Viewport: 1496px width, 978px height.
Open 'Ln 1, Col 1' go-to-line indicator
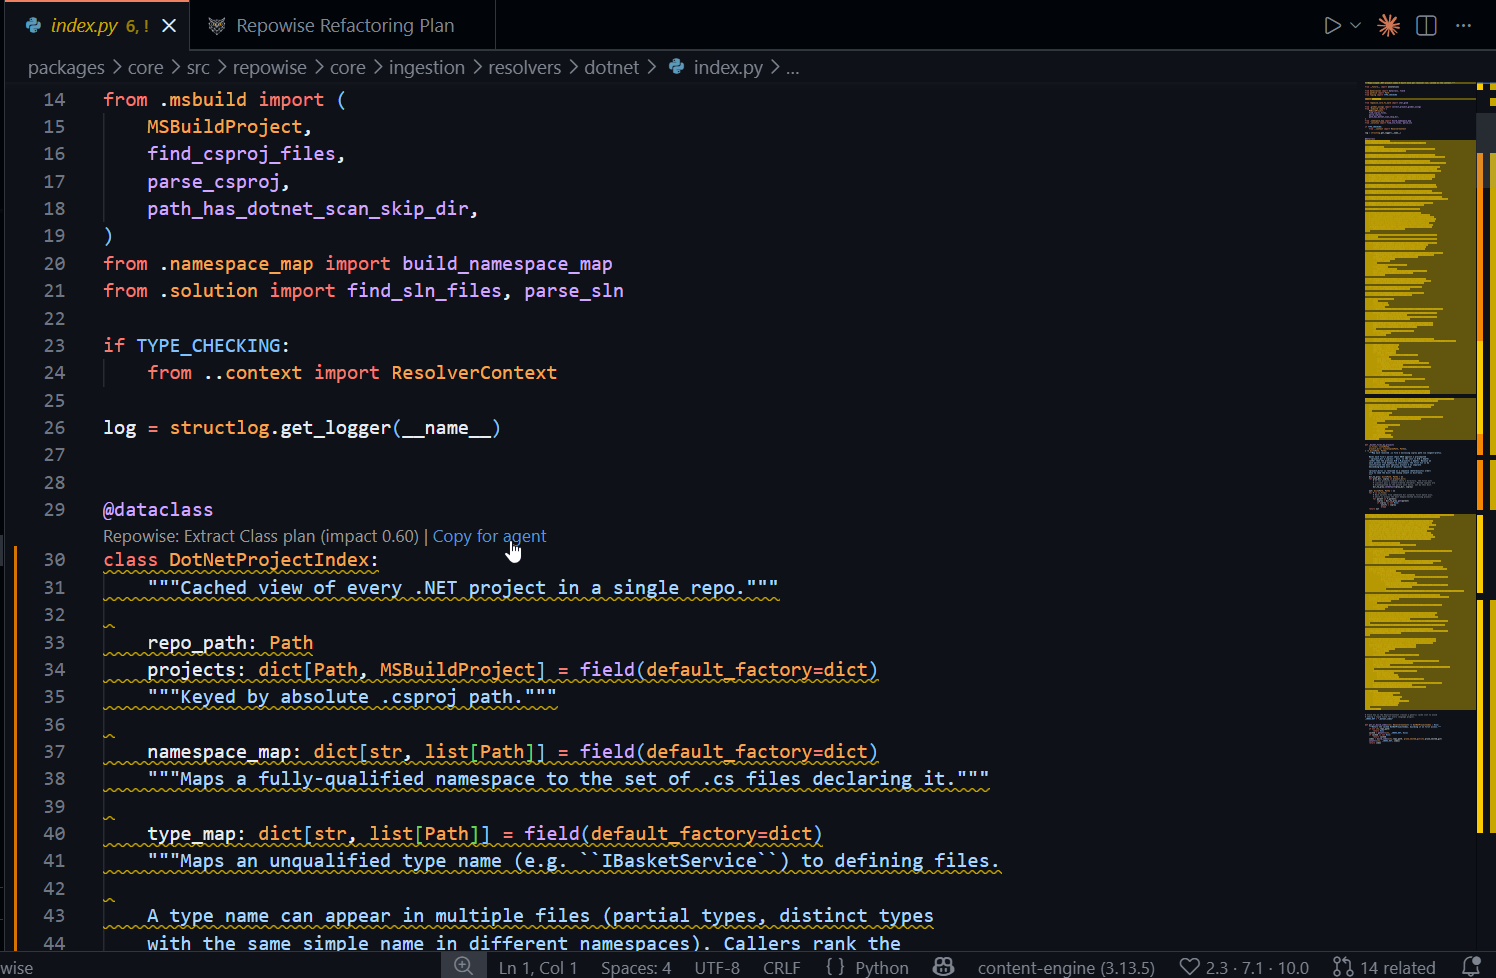(x=538, y=967)
